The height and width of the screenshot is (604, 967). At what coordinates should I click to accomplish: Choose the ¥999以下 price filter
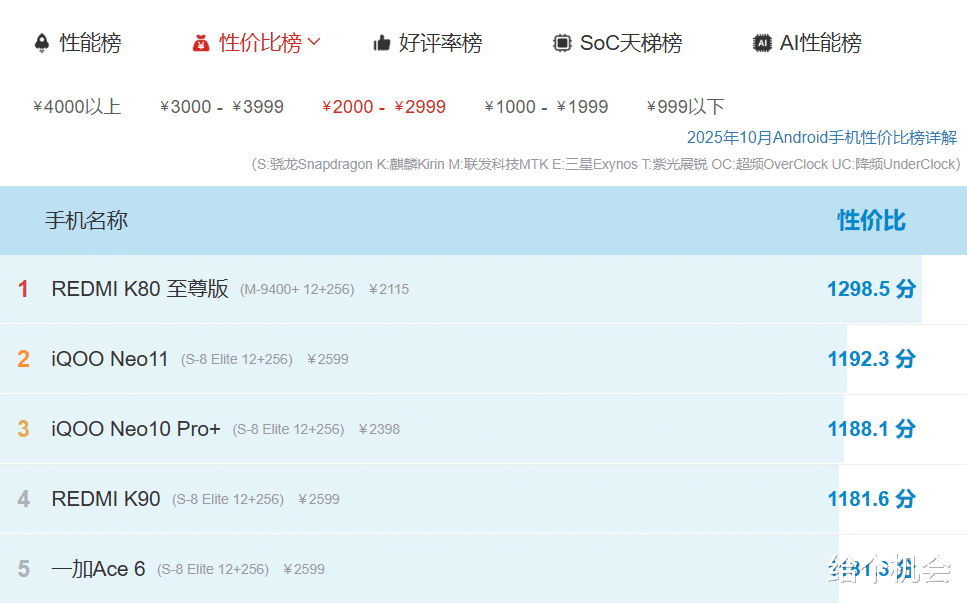[685, 107]
